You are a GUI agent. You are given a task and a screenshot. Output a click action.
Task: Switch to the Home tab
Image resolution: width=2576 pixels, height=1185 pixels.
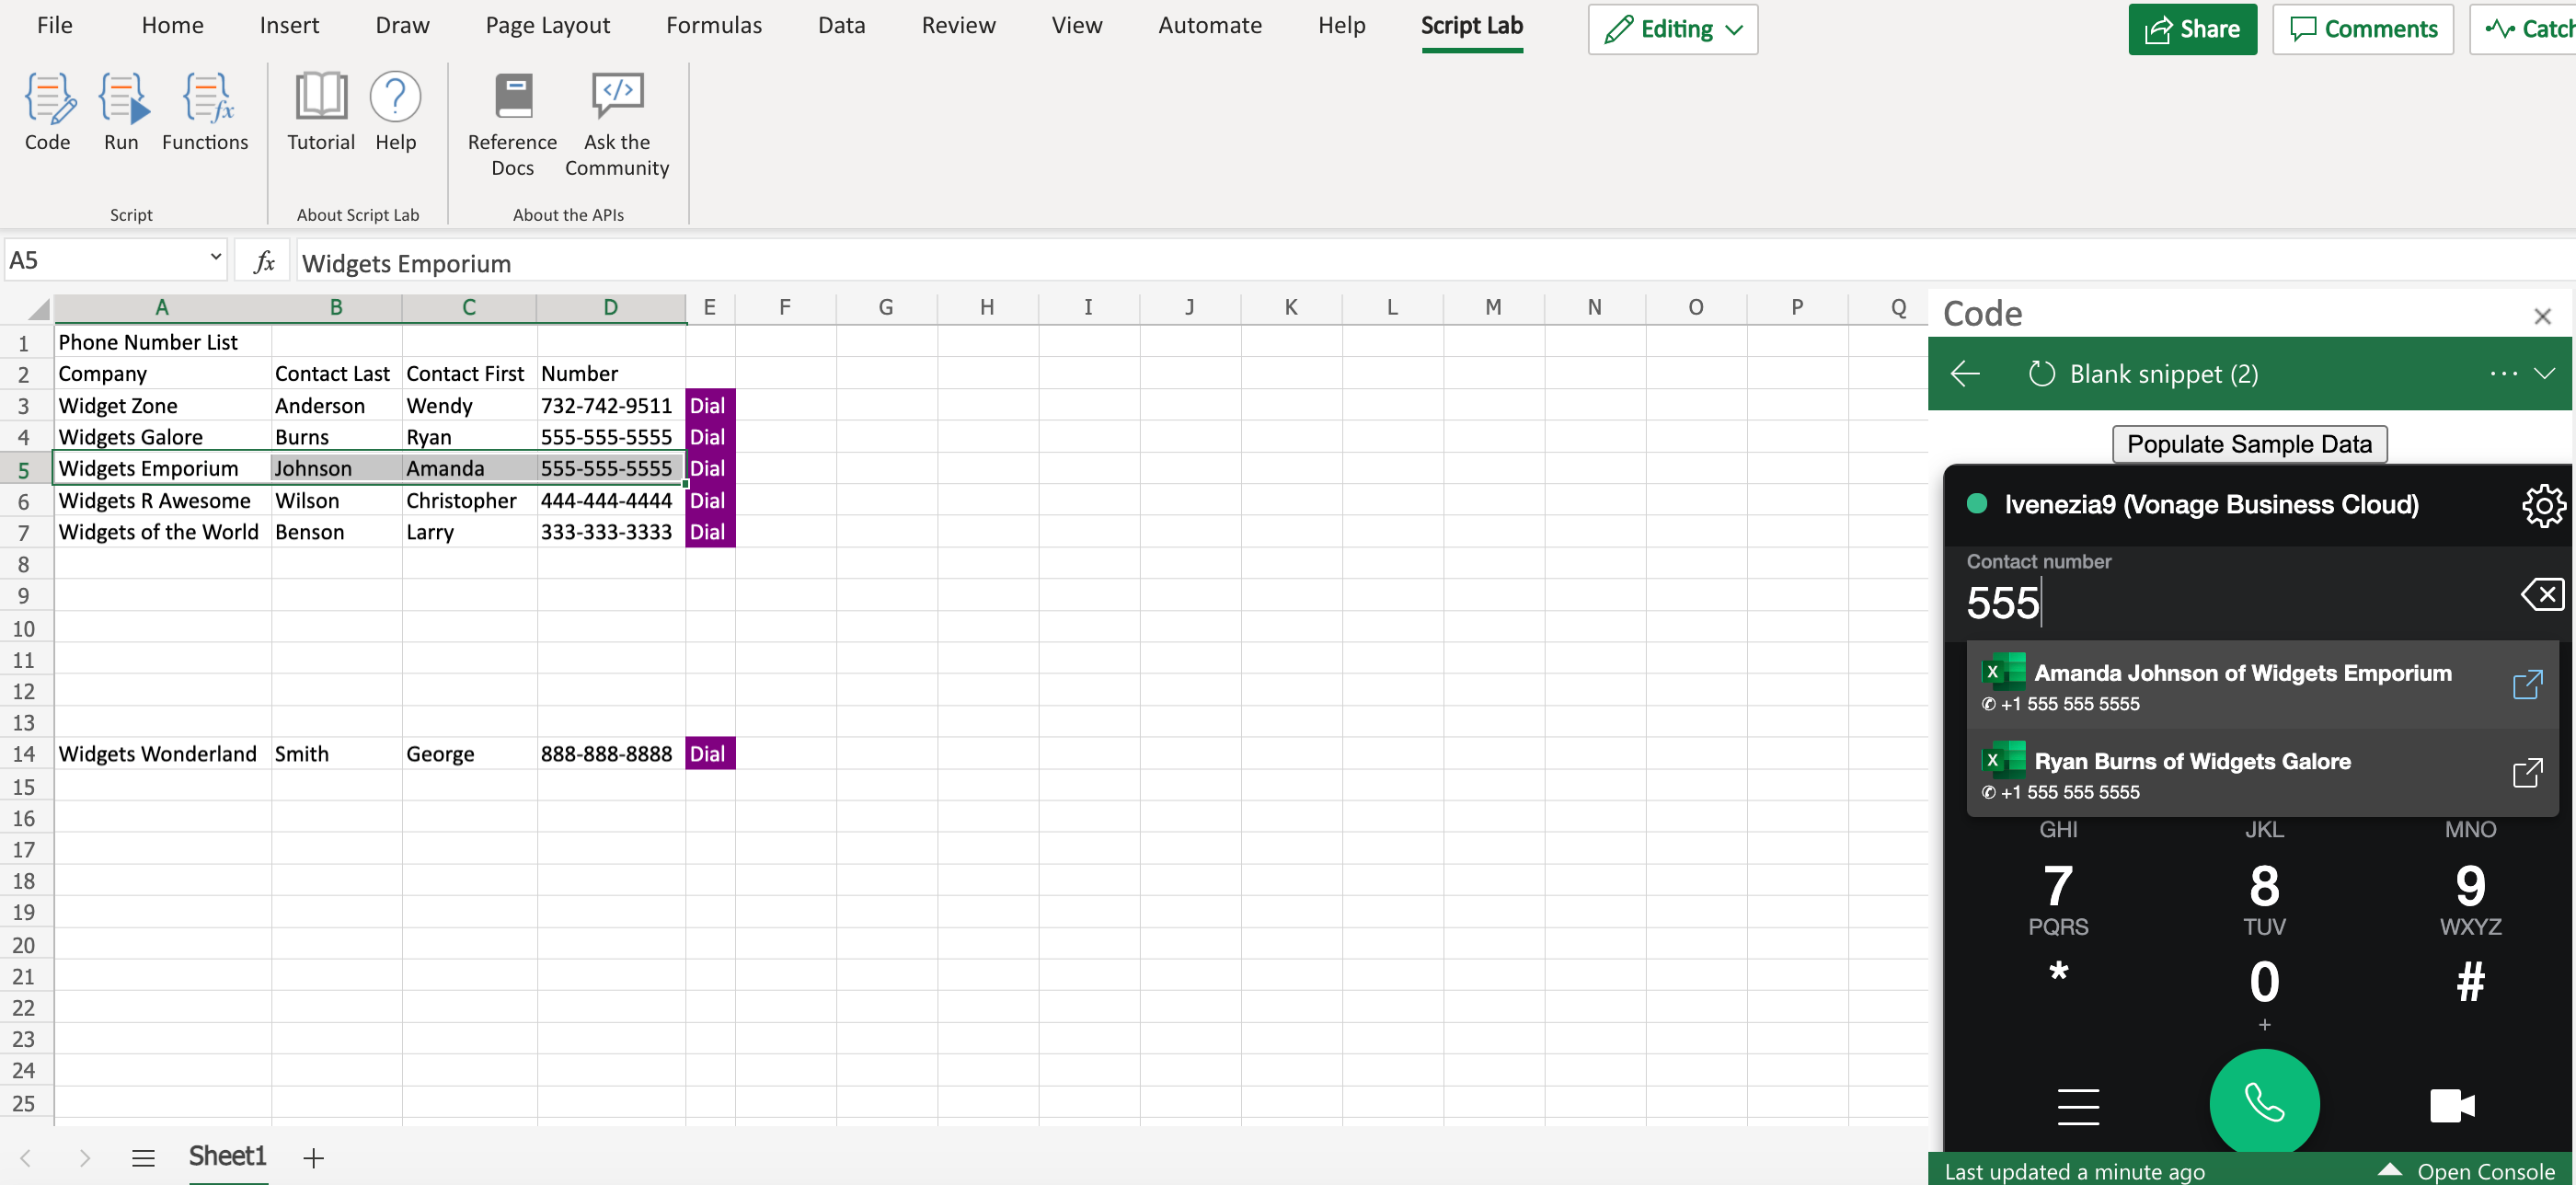click(x=172, y=25)
